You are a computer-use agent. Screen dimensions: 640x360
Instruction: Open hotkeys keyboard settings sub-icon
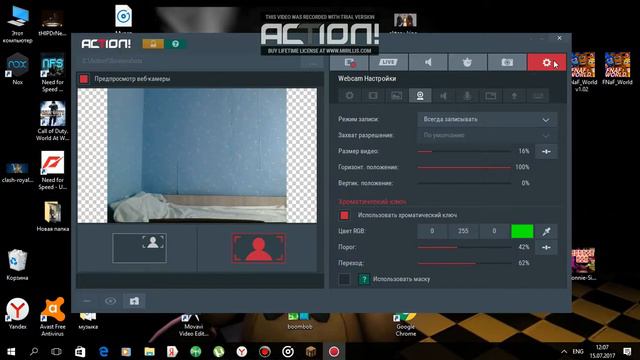coord(538,96)
